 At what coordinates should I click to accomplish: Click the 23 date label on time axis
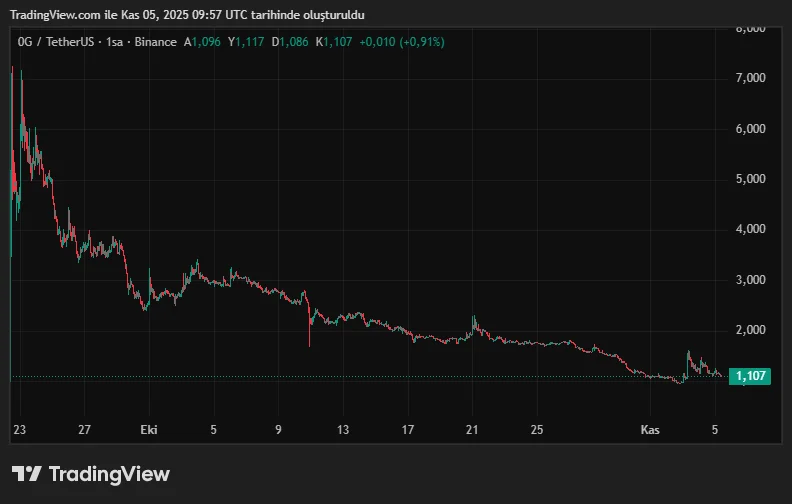20,430
